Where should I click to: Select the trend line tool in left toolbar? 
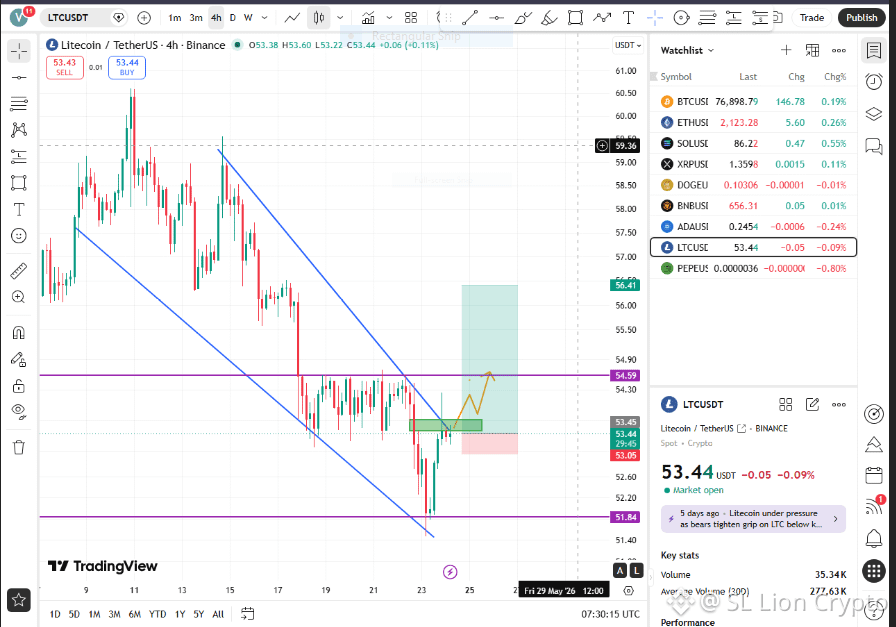(19, 78)
